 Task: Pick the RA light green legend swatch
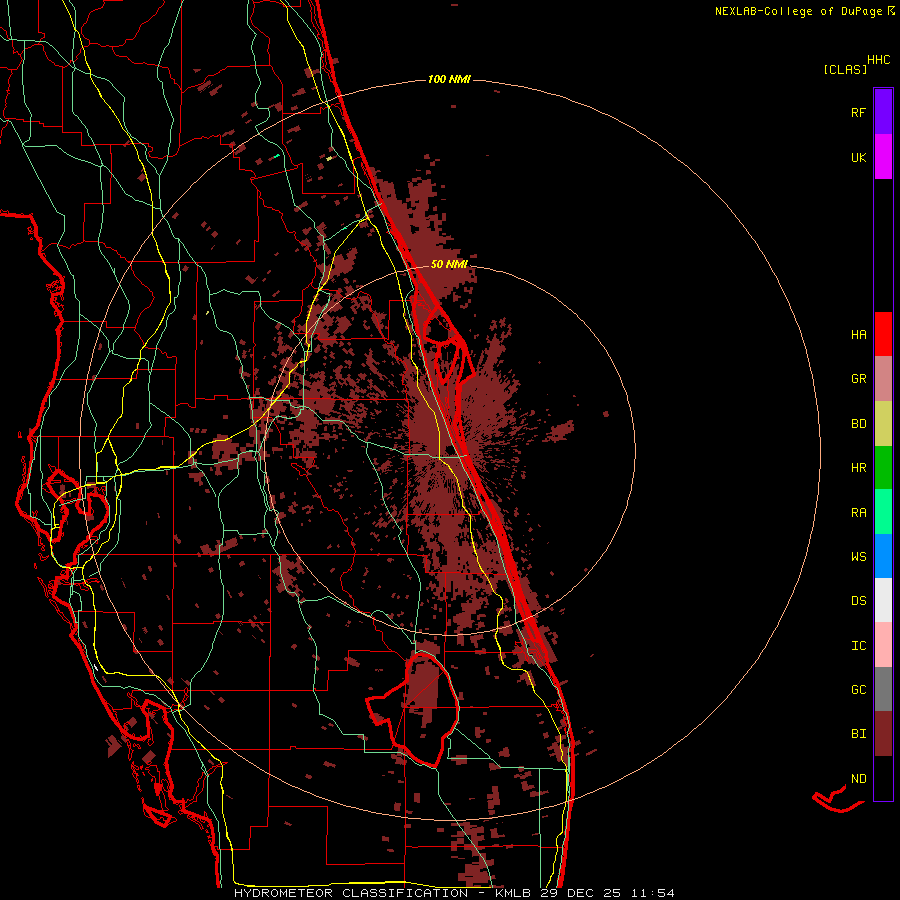(883, 512)
